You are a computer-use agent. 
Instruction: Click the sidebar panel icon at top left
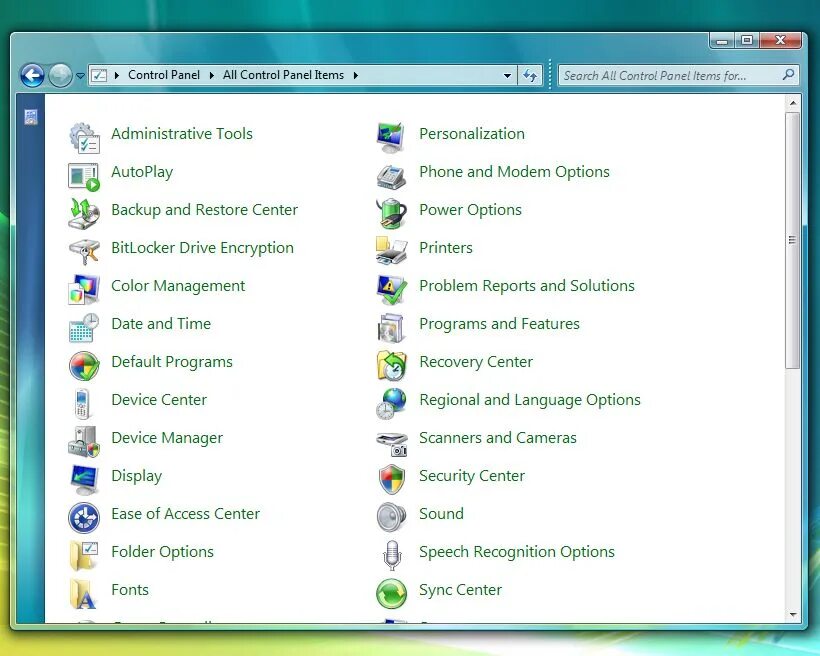31,117
